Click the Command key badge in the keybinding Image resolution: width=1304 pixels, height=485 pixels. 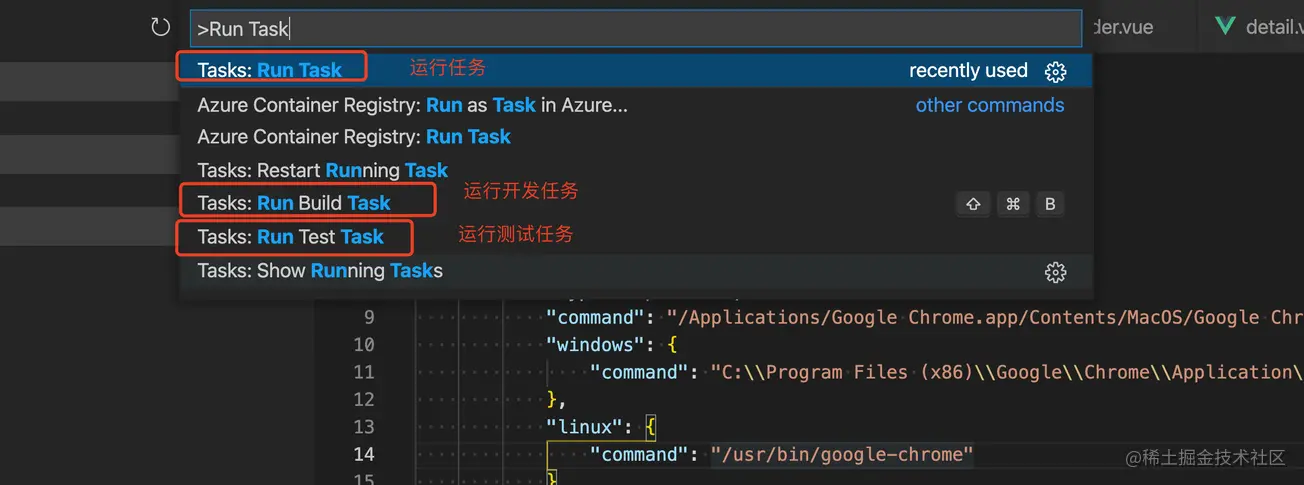1012,204
